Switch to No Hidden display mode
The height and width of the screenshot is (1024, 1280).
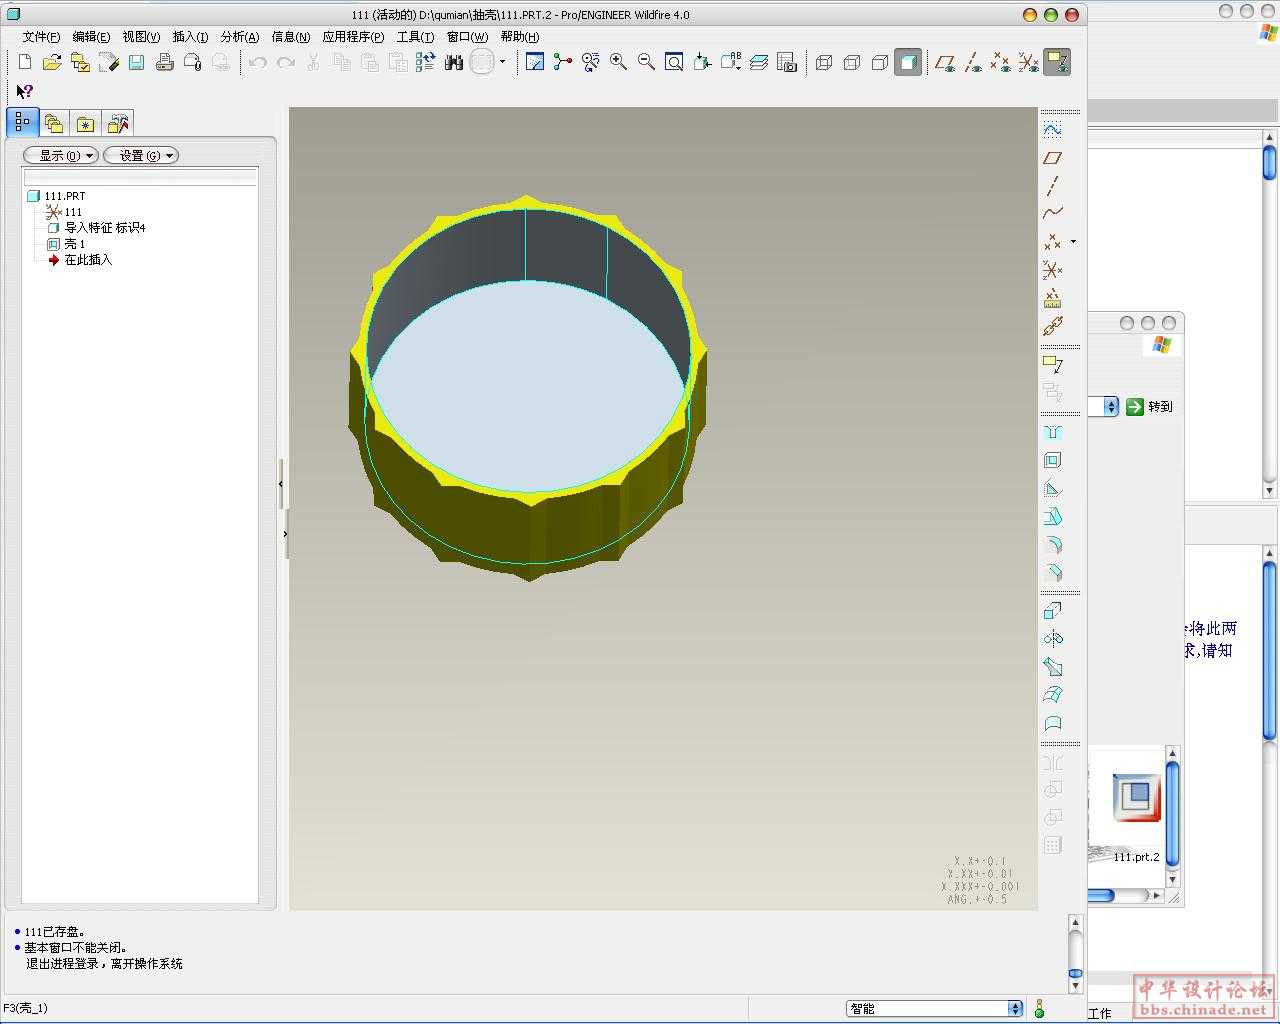coord(880,62)
